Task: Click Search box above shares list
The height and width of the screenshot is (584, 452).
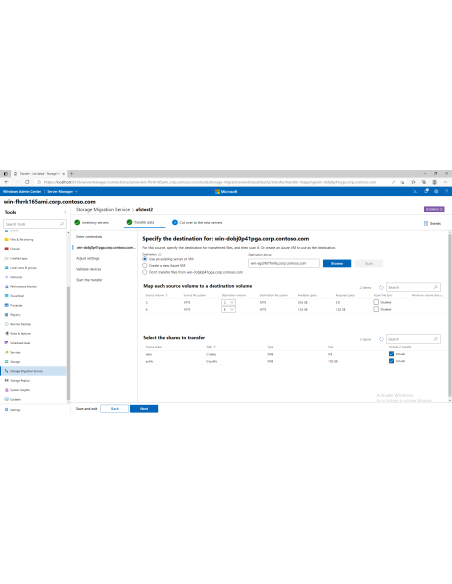Action: pos(413,339)
